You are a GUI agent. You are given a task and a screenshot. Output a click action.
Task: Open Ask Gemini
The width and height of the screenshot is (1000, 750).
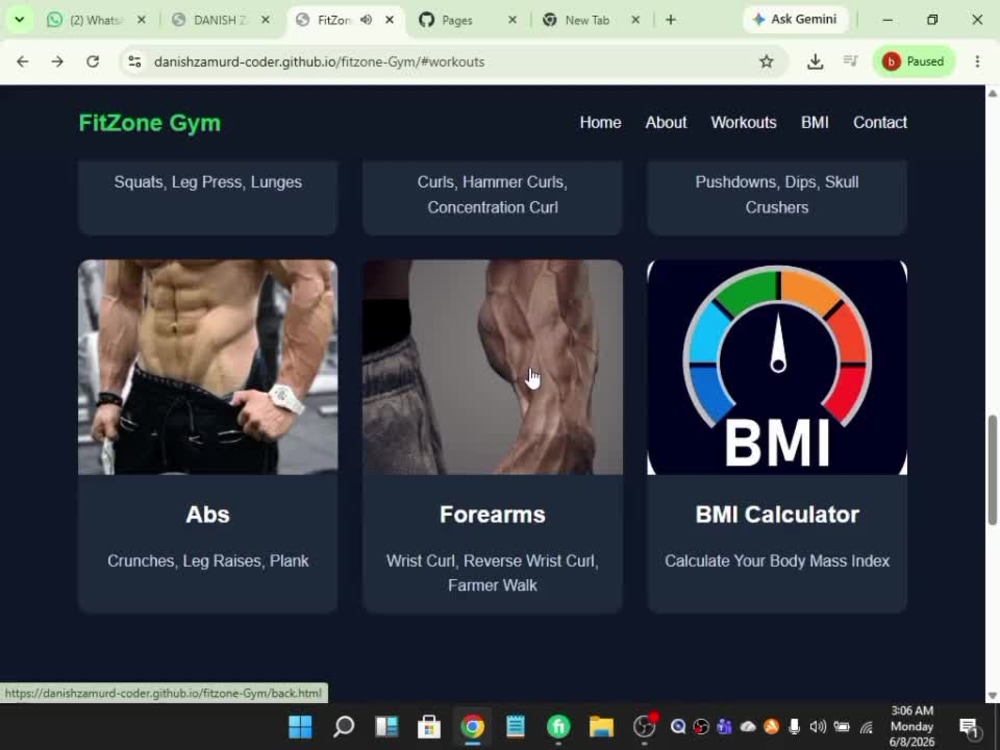[795, 20]
